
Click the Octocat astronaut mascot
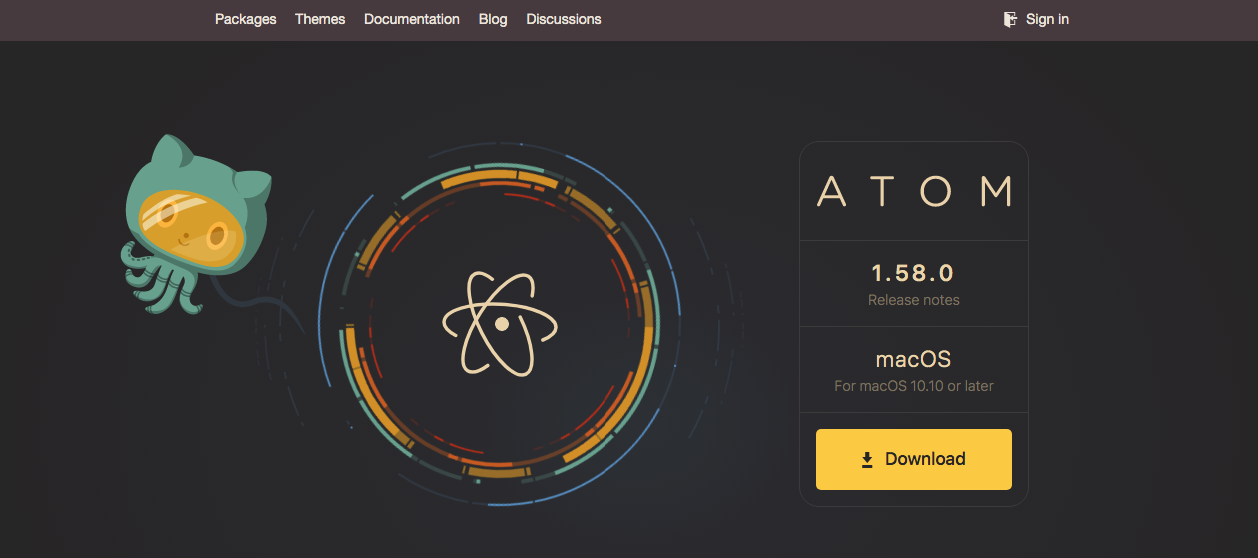(x=195, y=225)
